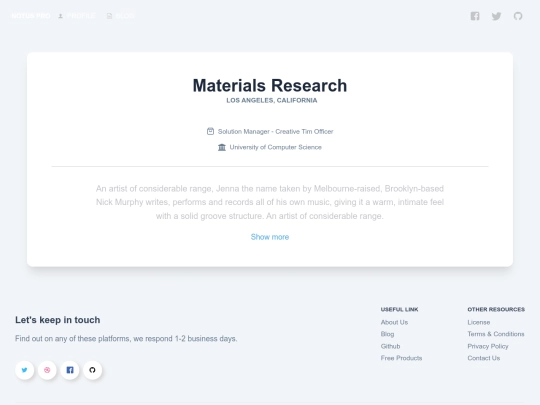Click the round Twitter button in footer
This screenshot has width=540, height=405.
[24, 370]
